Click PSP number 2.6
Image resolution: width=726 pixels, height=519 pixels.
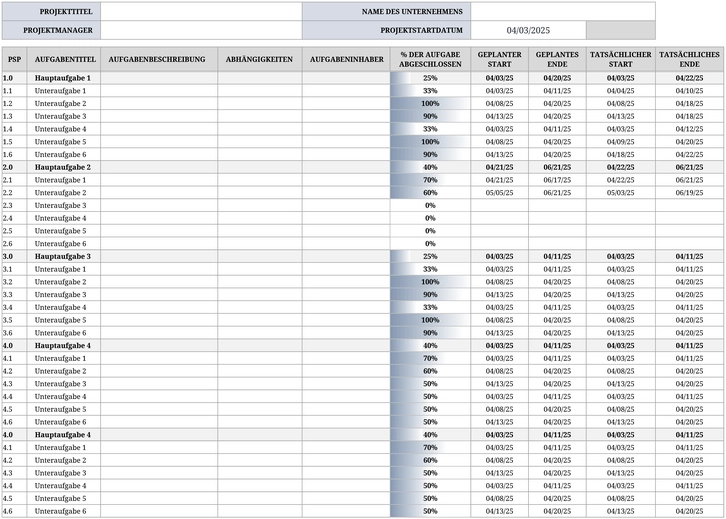click(14, 244)
